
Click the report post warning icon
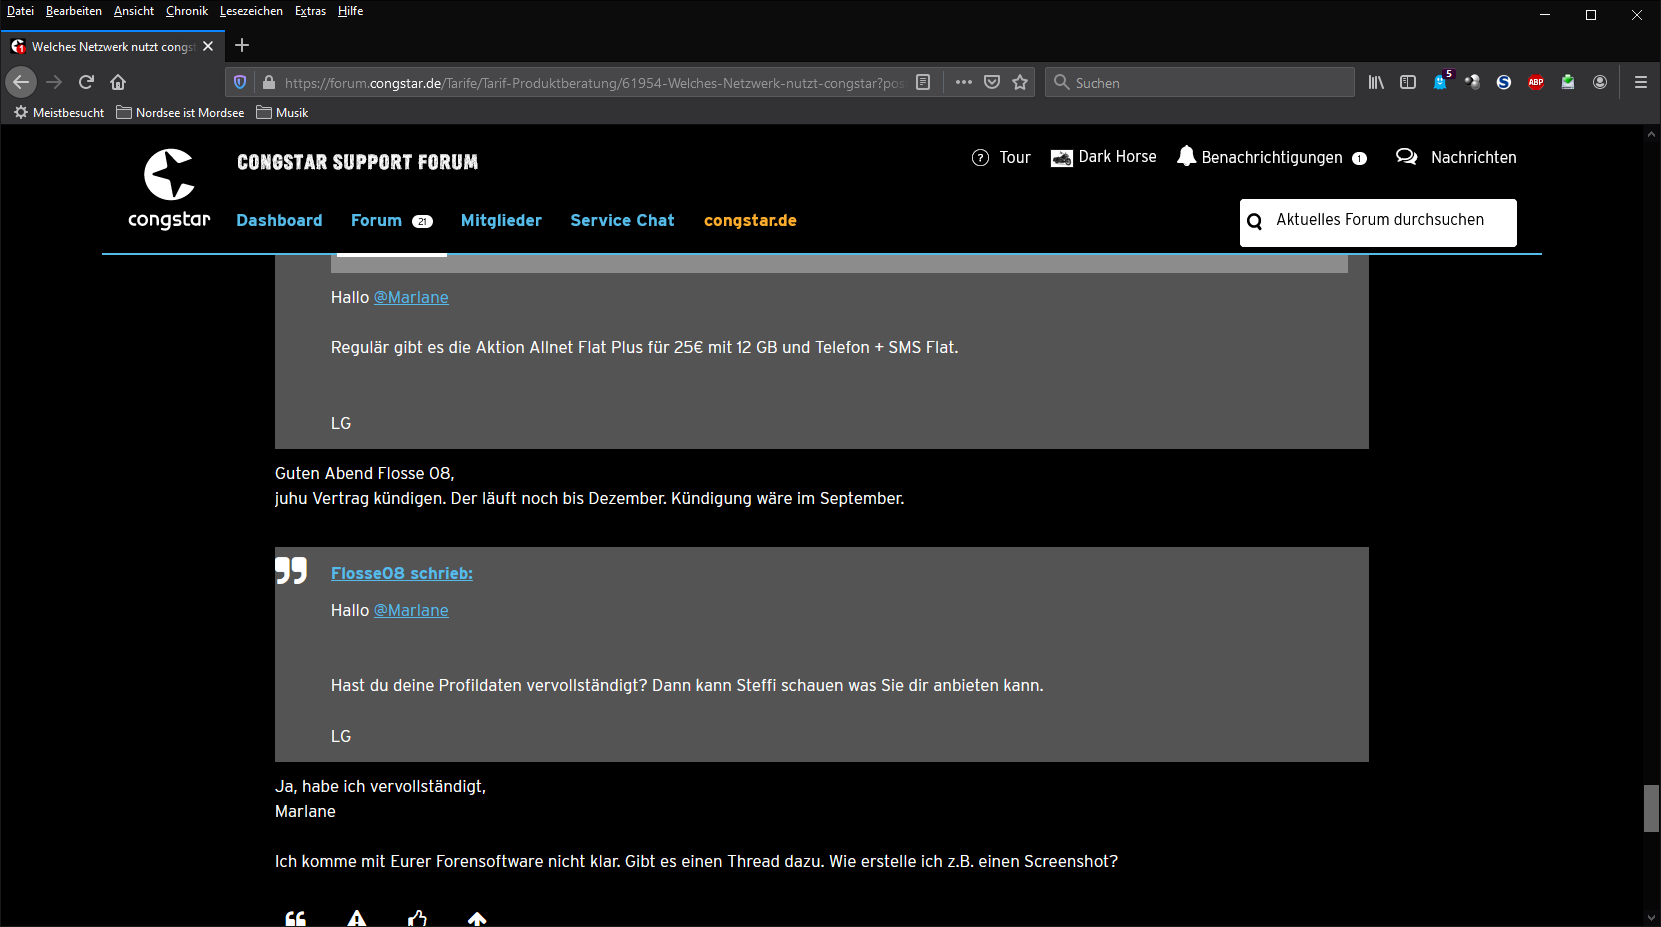coord(356,918)
